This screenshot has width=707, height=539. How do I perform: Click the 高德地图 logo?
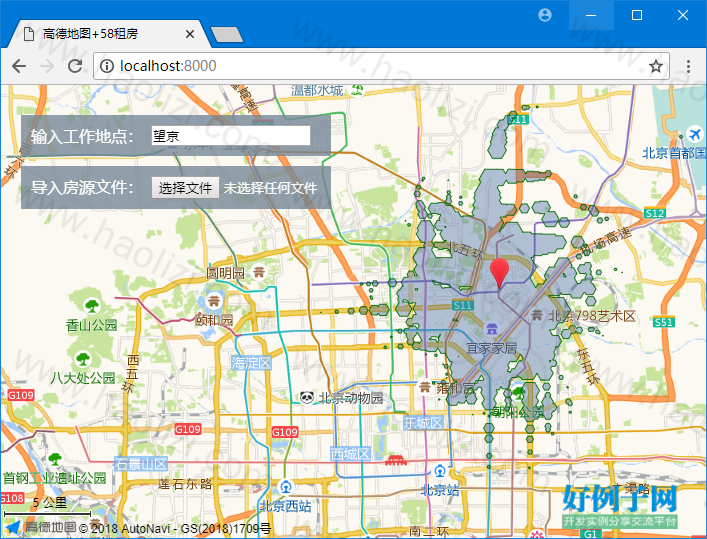tap(40, 527)
